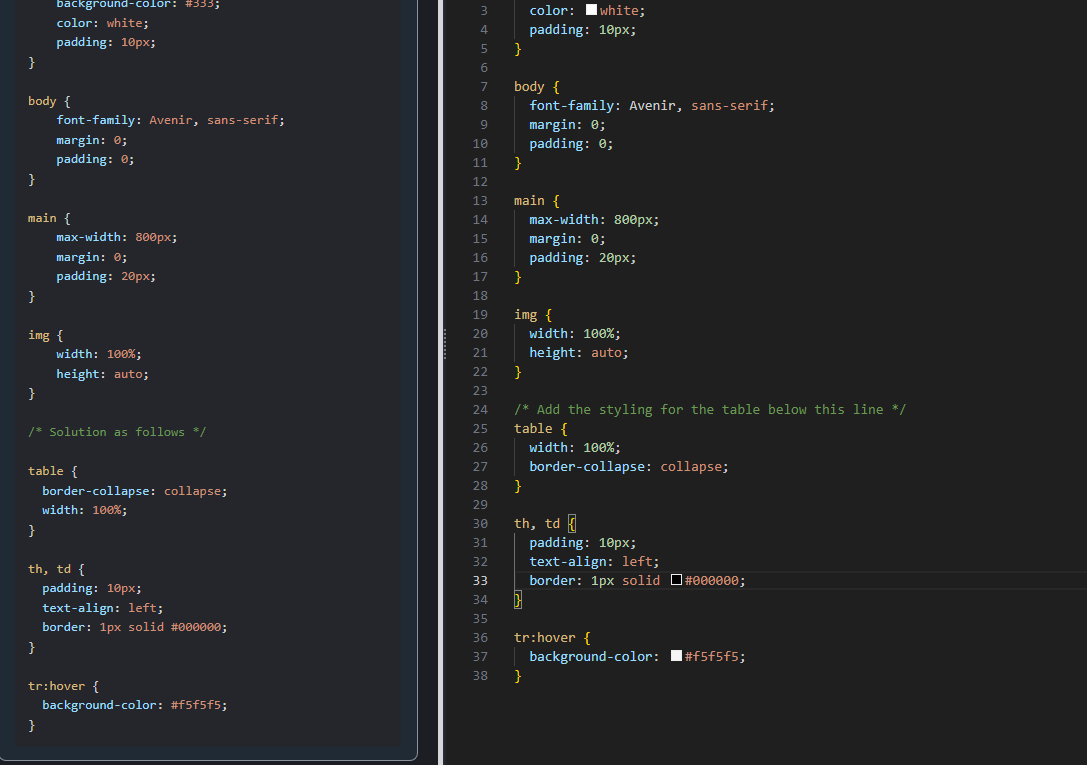Click "Avenir" font name in the solution panel
The image size is (1087, 765).
(171, 120)
